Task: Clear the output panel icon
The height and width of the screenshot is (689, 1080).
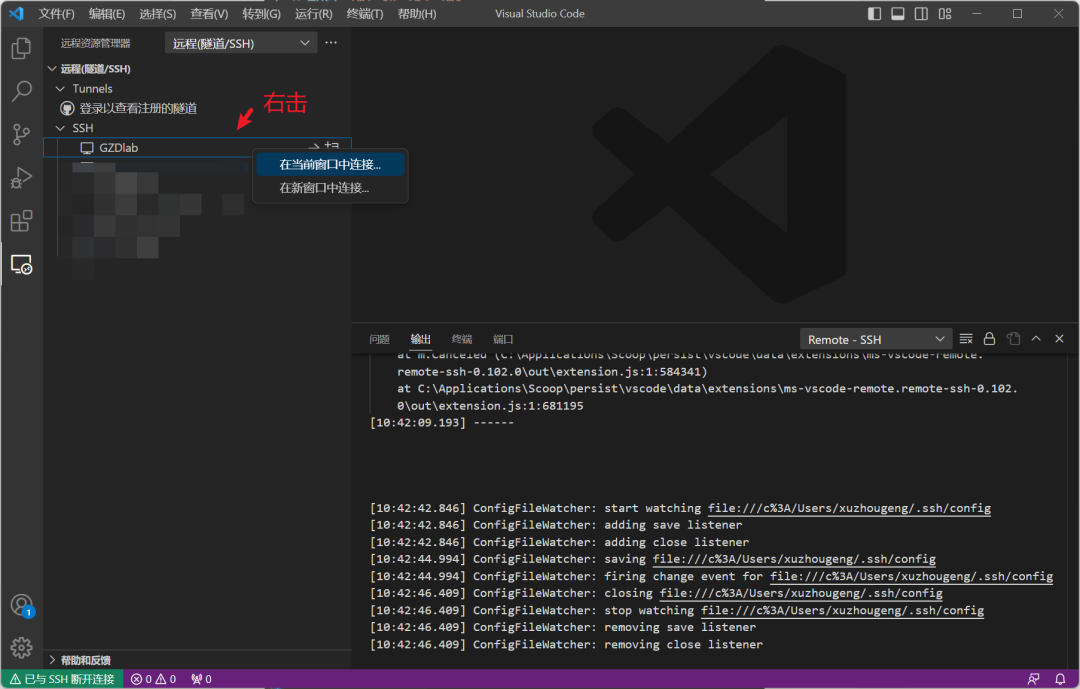Action: 966,339
